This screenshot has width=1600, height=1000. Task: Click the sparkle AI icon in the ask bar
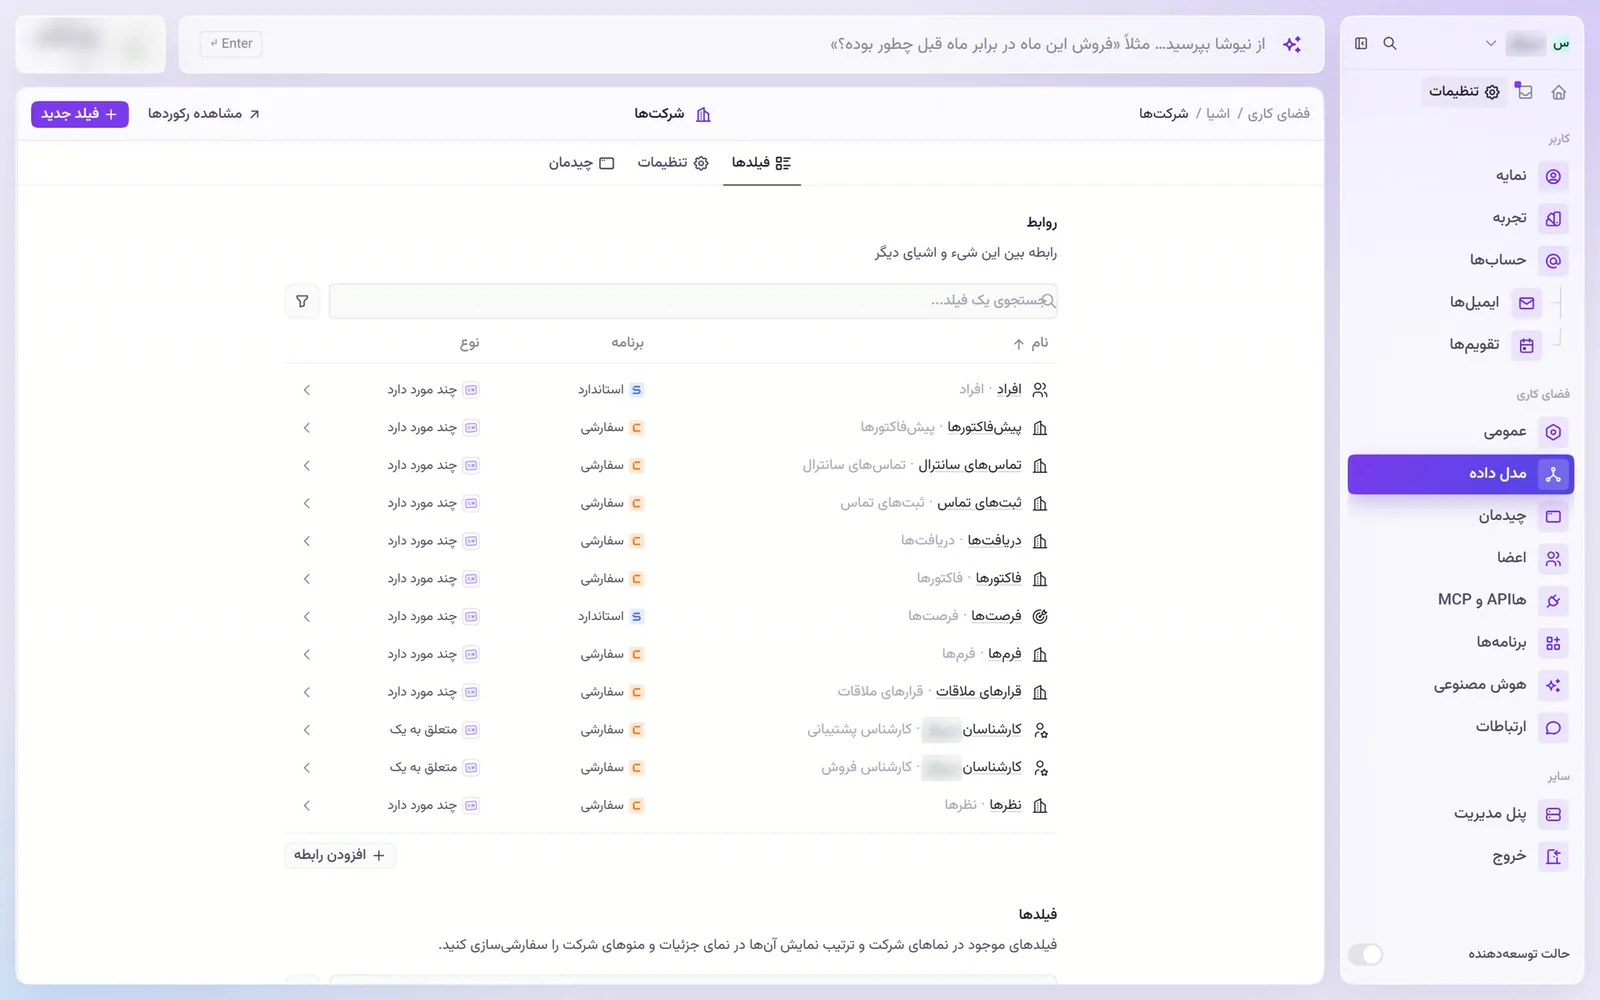tap(1292, 44)
